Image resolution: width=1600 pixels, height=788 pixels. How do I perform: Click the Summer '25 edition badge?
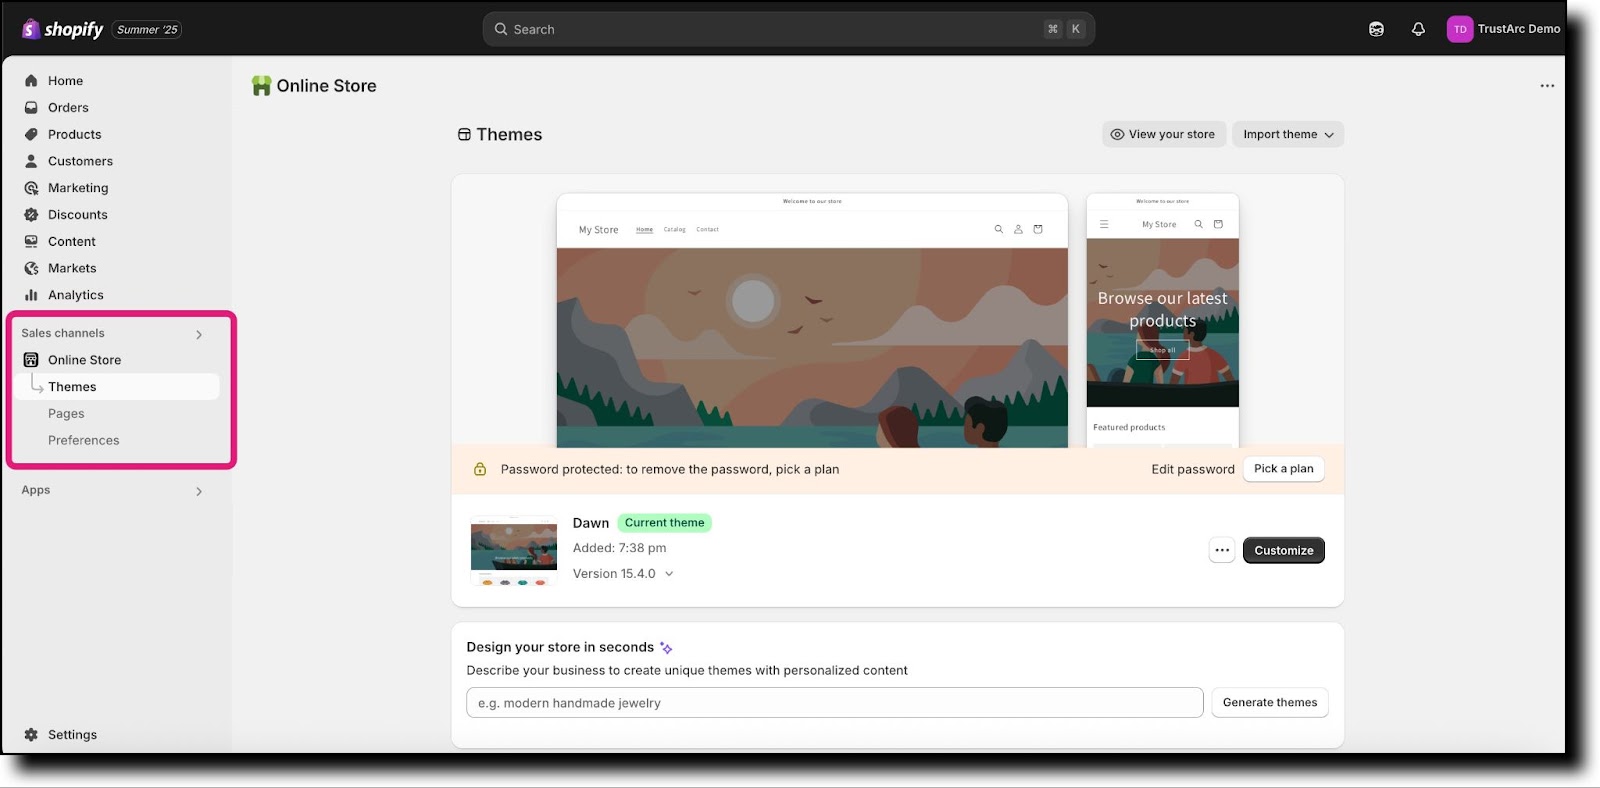(x=147, y=30)
